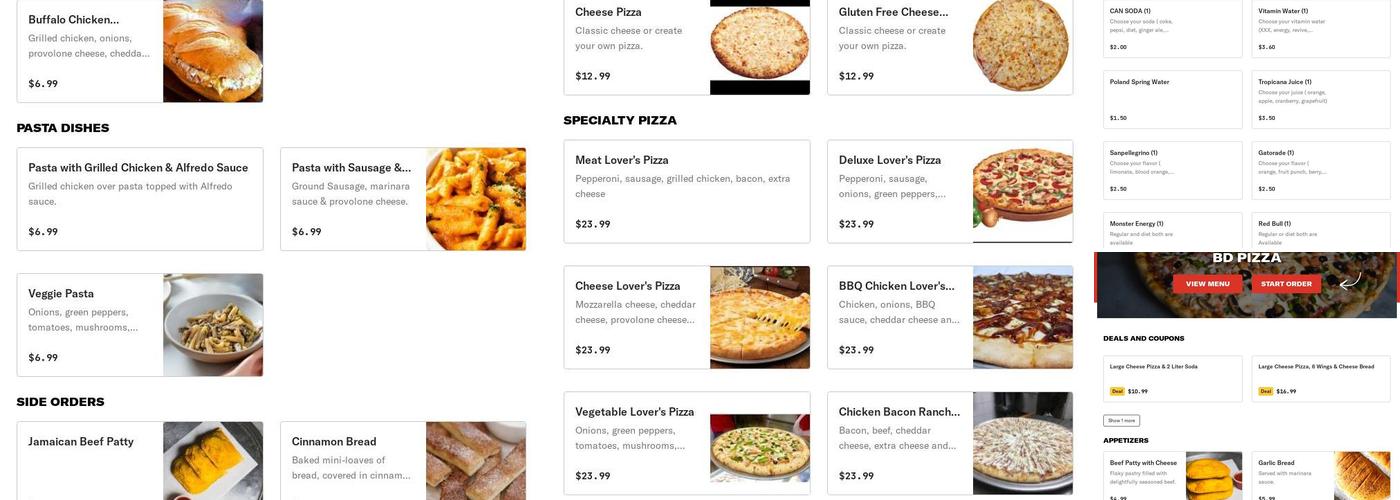
Task: Click the Jamaican Beef Patty image
Action: [x=213, y=461]
